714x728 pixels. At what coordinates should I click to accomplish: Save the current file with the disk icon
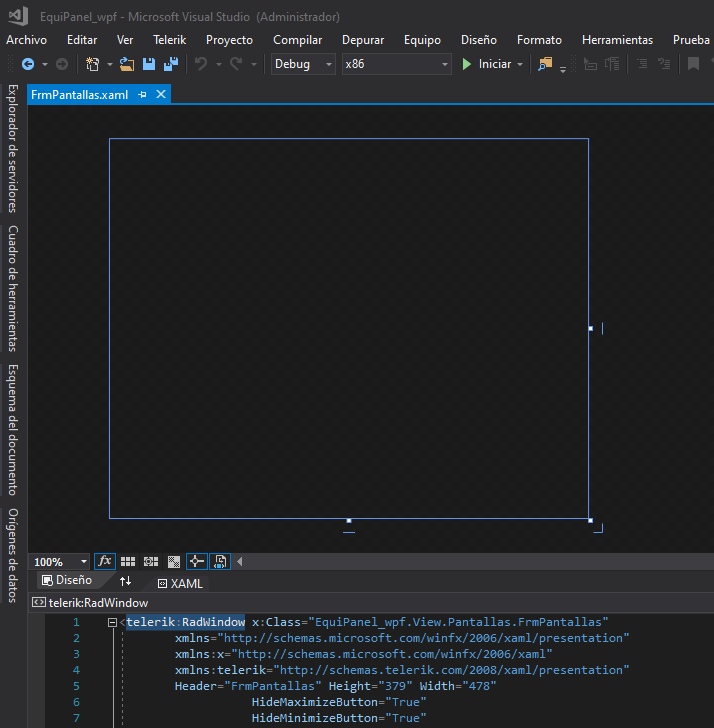pos(149,64)
